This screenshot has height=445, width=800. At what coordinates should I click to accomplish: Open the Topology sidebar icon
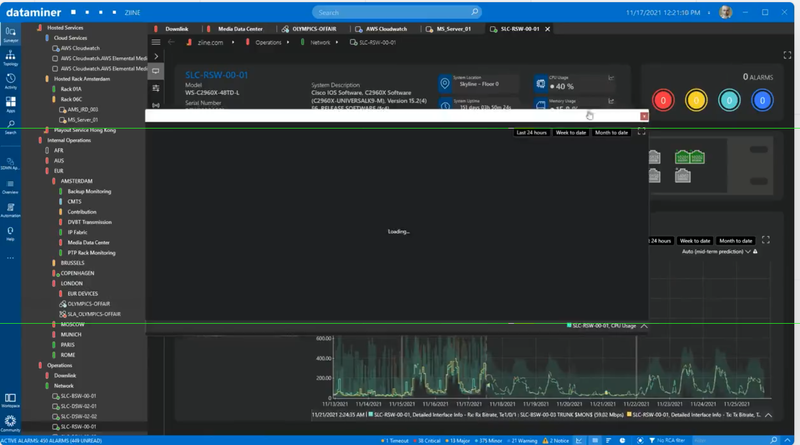pos(10,58)
